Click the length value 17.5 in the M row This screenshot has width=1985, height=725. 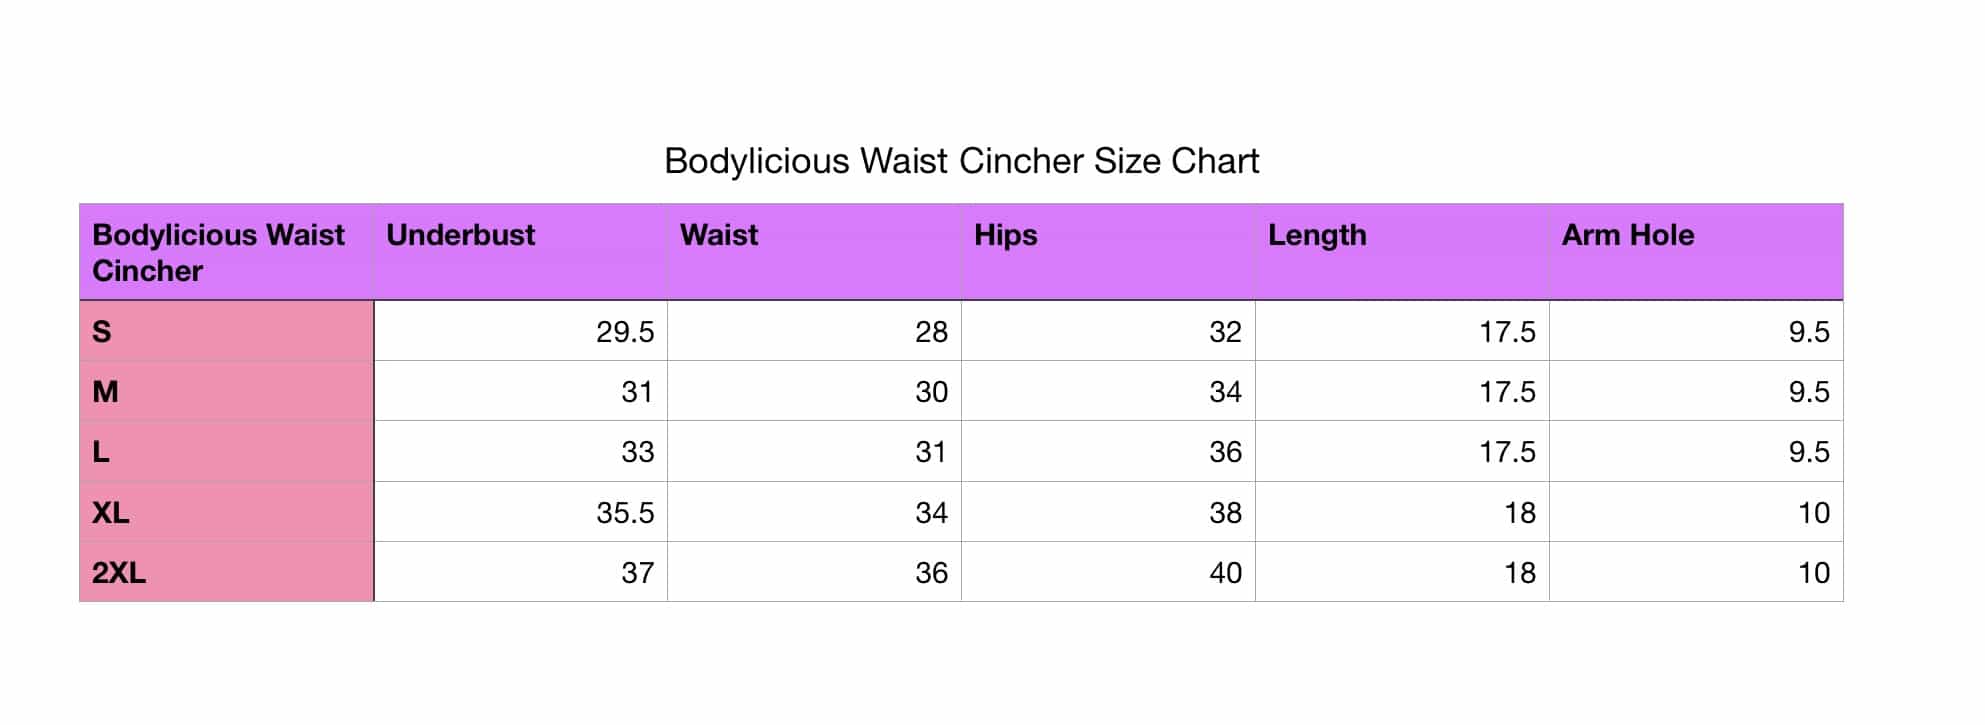tap(1402, 391)
